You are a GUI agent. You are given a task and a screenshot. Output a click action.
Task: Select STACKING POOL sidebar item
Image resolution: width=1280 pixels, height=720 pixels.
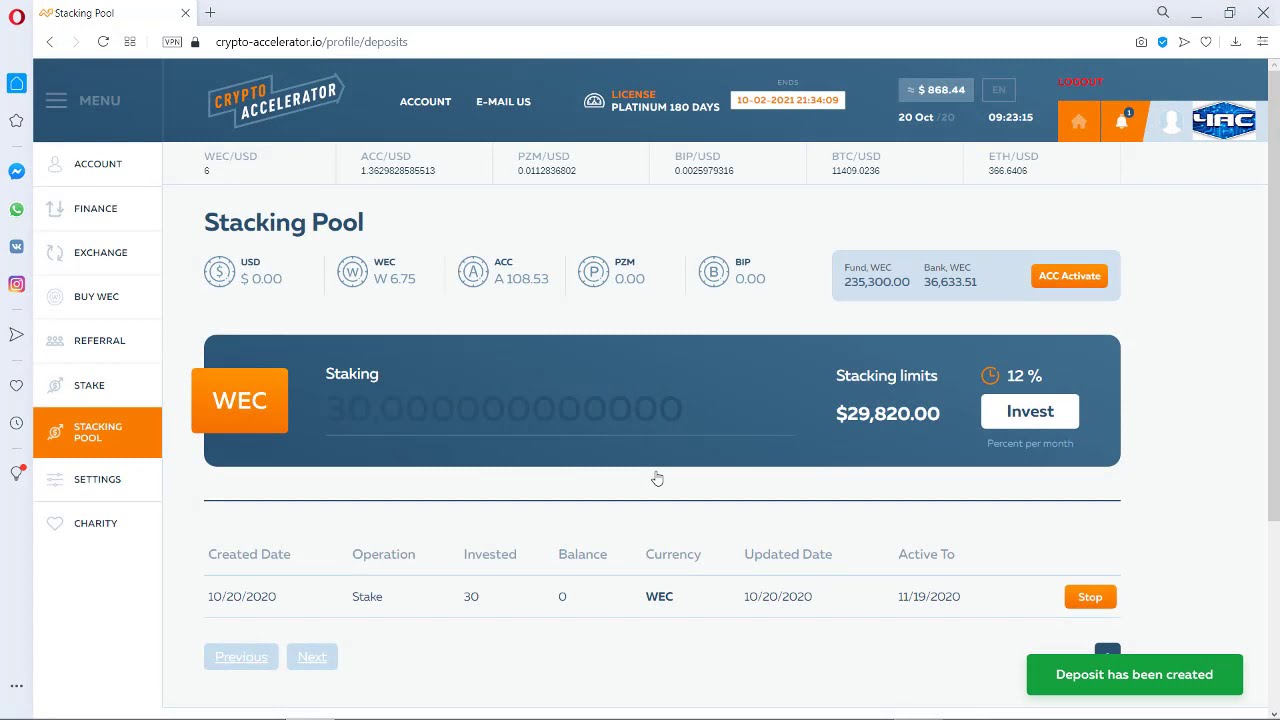(97, 432)
